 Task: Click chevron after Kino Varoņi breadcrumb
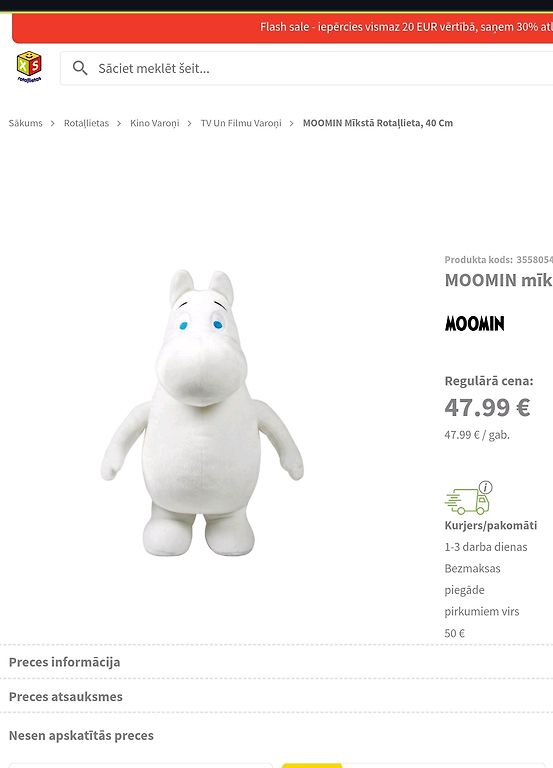click(189, 123)
